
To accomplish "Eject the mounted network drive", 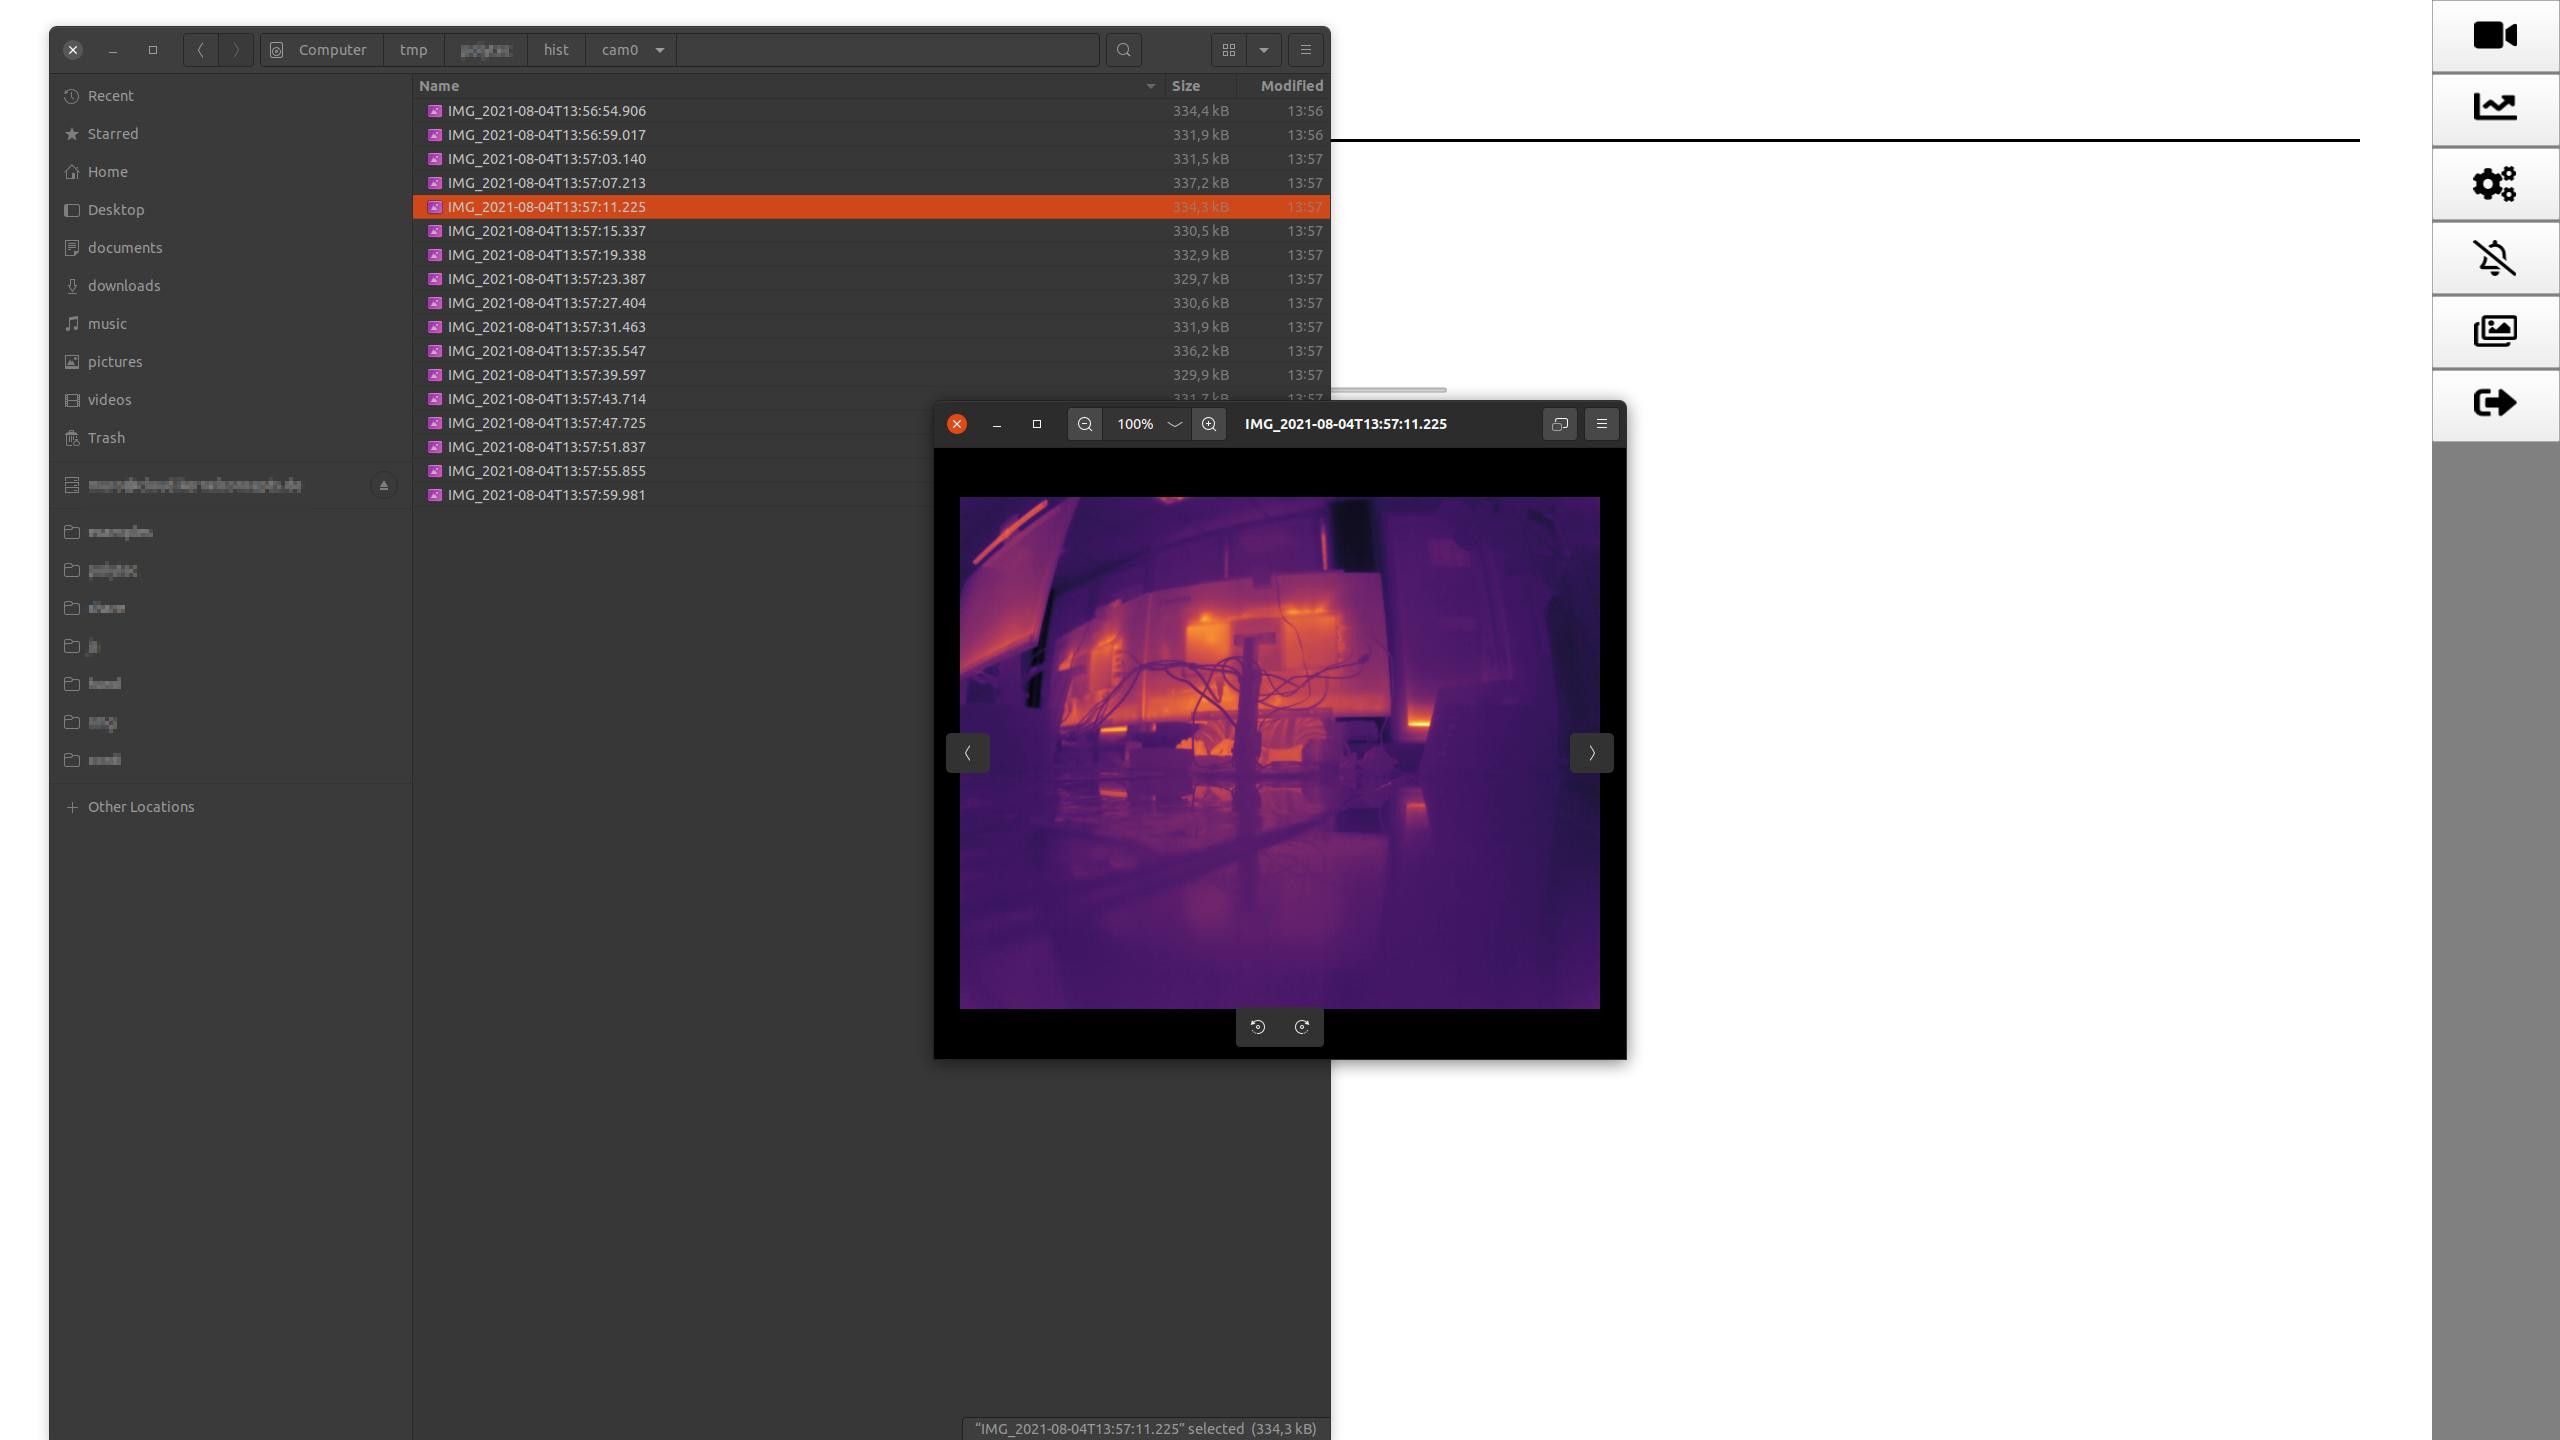I will [x=383, y=485].
